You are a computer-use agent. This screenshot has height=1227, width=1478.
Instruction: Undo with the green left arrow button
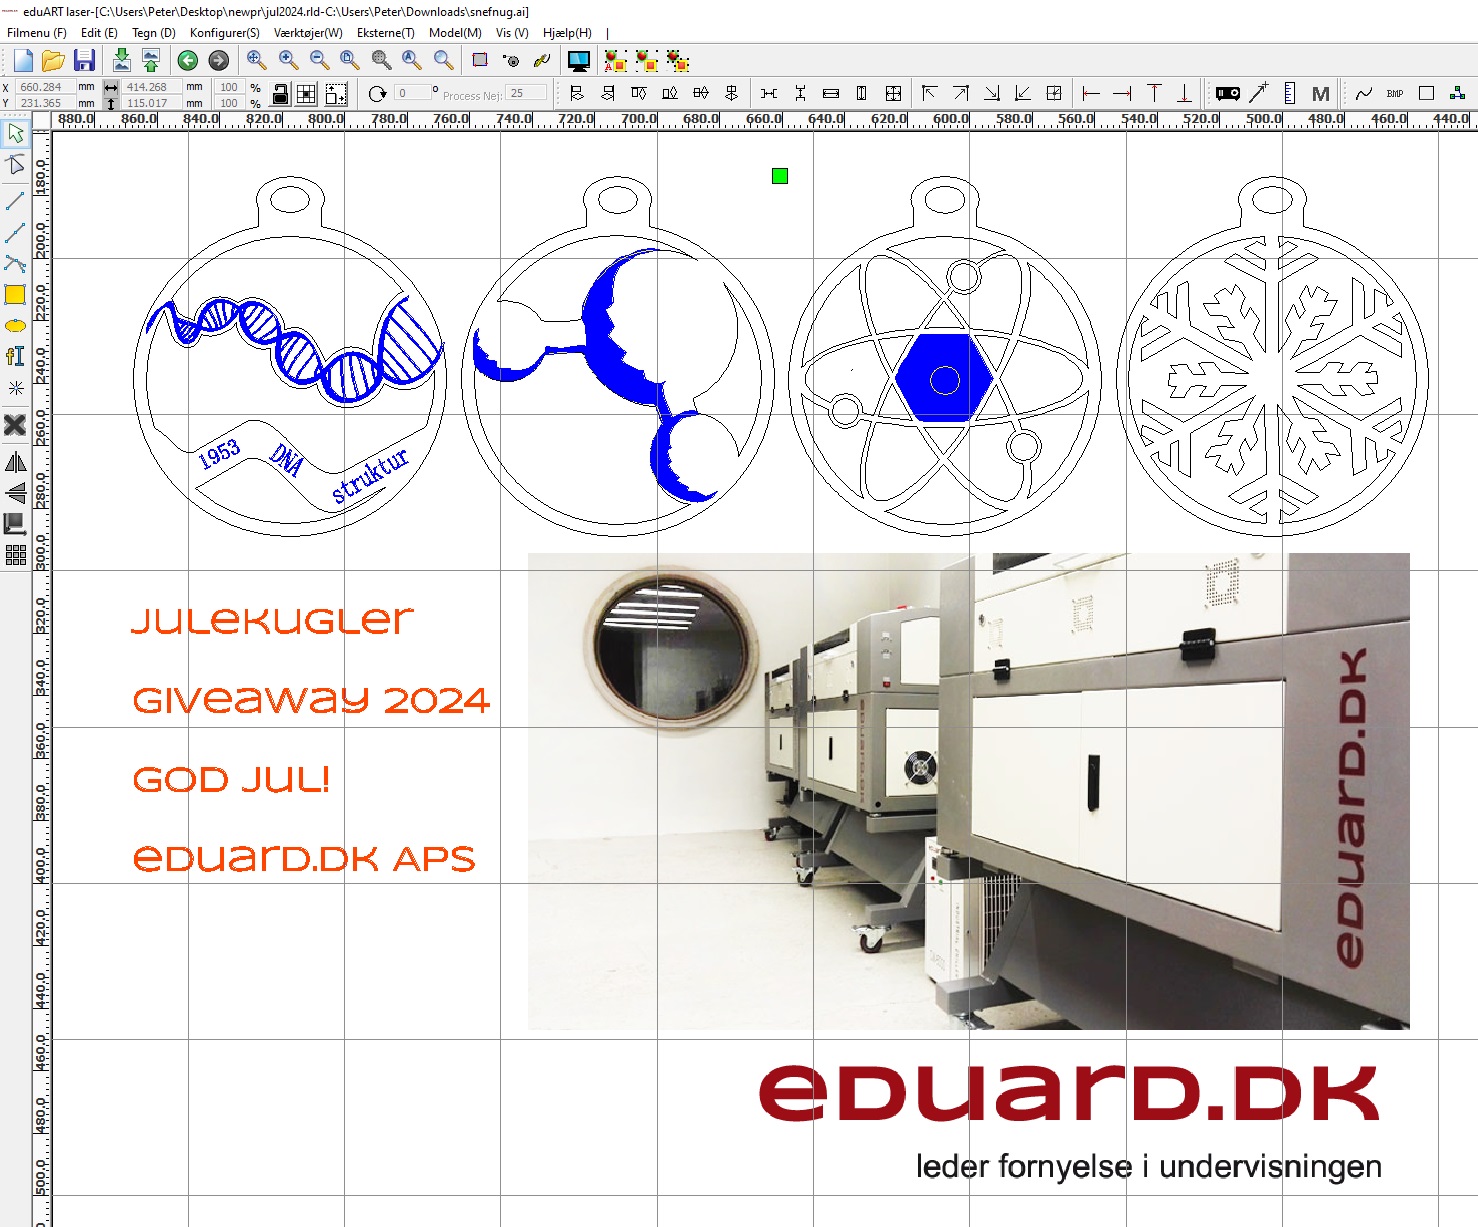click(x=187, y=61)
